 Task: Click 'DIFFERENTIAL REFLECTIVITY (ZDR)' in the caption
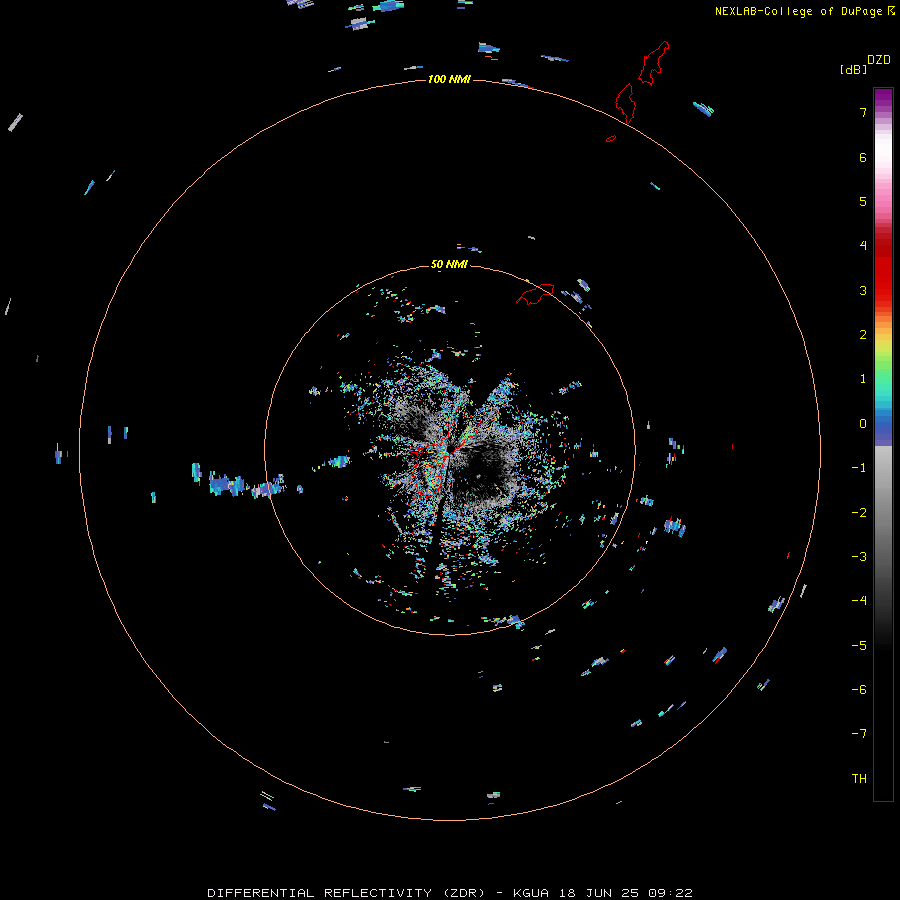(346, 893)
